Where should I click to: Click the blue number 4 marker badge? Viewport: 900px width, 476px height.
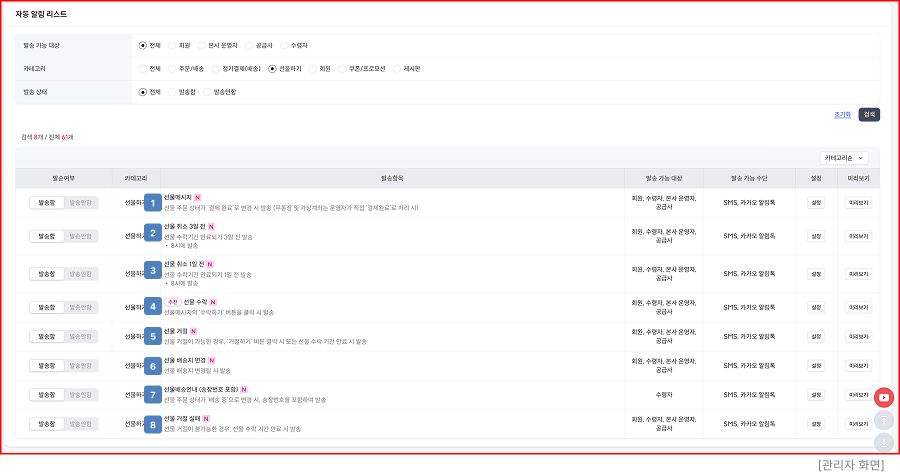click(153, 306)
